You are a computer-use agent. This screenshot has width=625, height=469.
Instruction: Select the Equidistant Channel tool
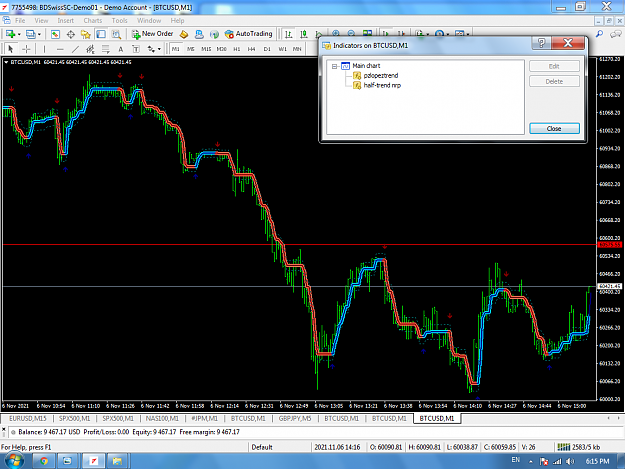point(90,49)
